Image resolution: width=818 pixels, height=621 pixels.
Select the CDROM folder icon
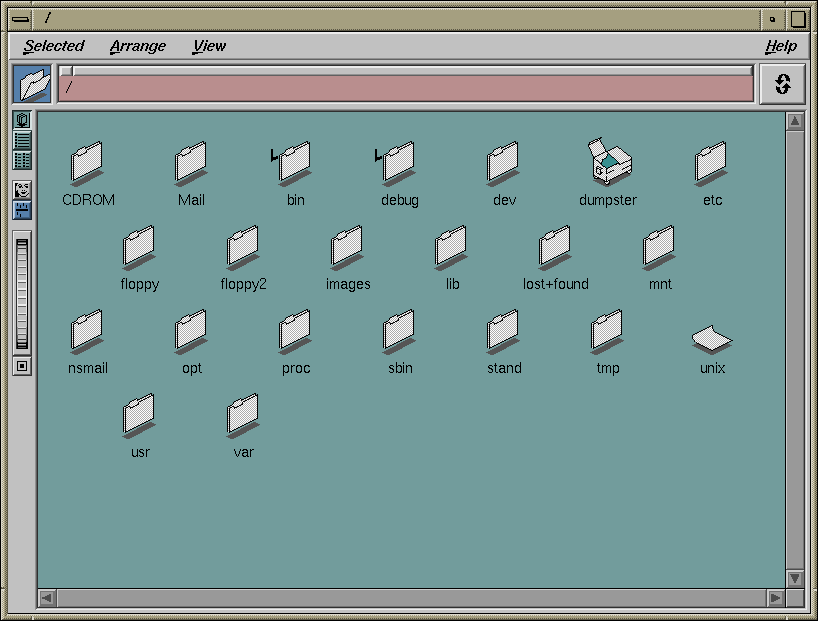coord(88,163)
